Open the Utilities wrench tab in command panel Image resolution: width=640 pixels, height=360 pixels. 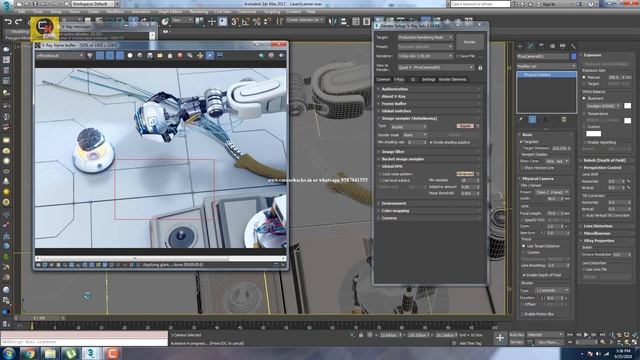tap(573, 46)
